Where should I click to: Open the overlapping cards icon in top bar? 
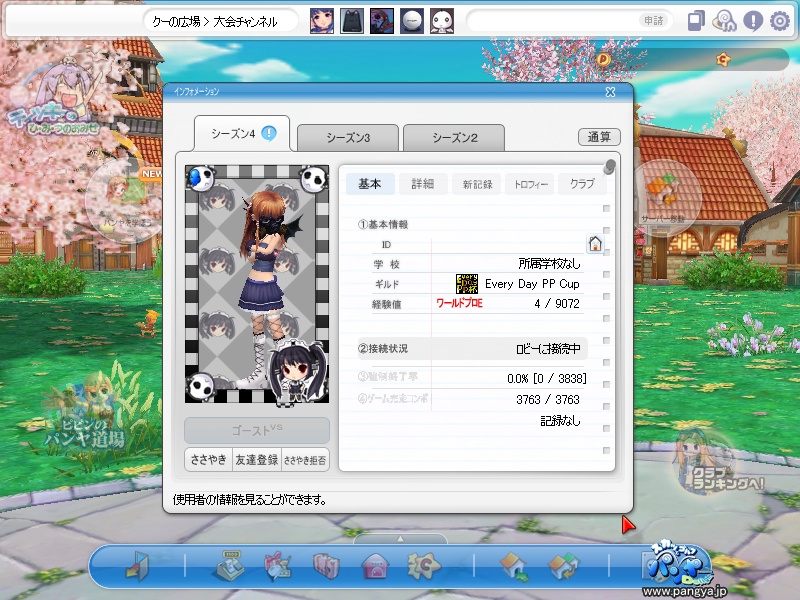click(x=696, y=21)
